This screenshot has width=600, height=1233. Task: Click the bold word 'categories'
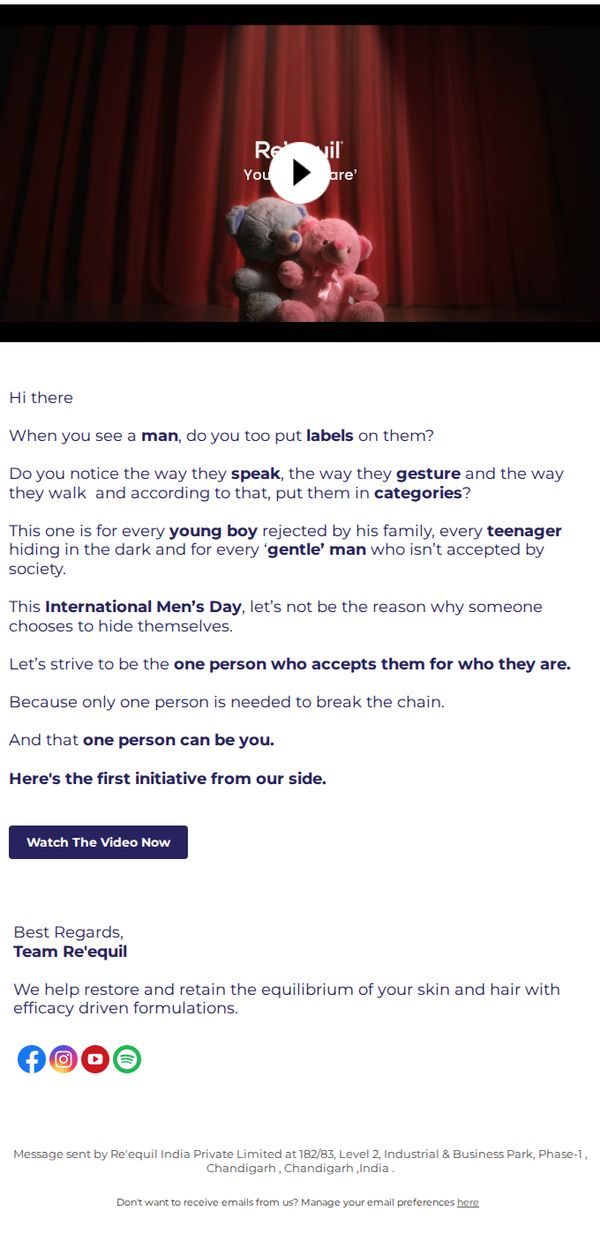418,493
